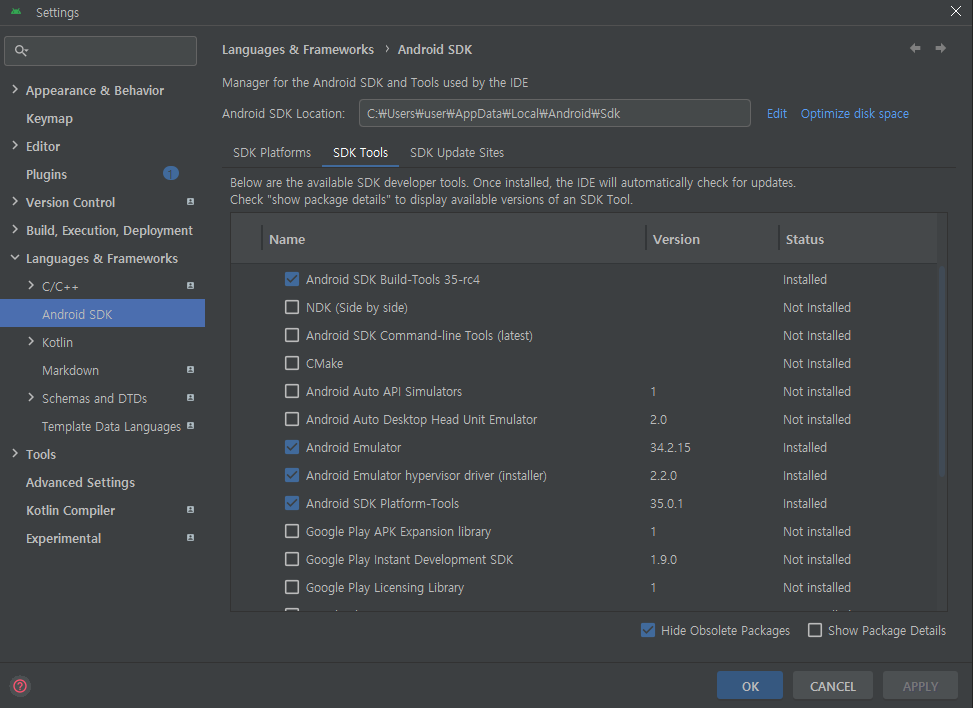Expand the Editor section arrow
The height and width of the screenshot is (708, 973).
tap(15, 145)
